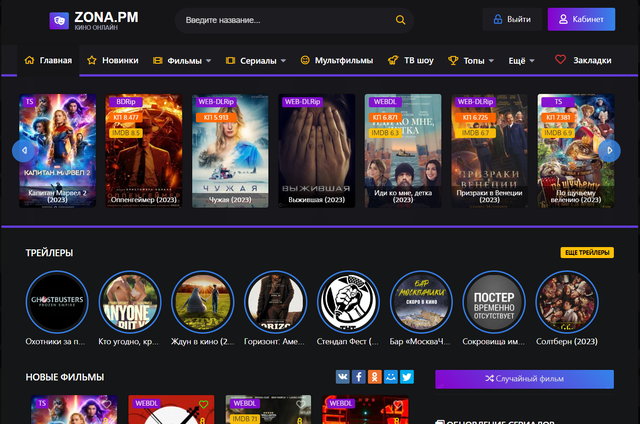This screenshot has width=640, height=424.
Task: Click the BDRip badge on Оппенгеймер
Action: click(x=126, y=102)
